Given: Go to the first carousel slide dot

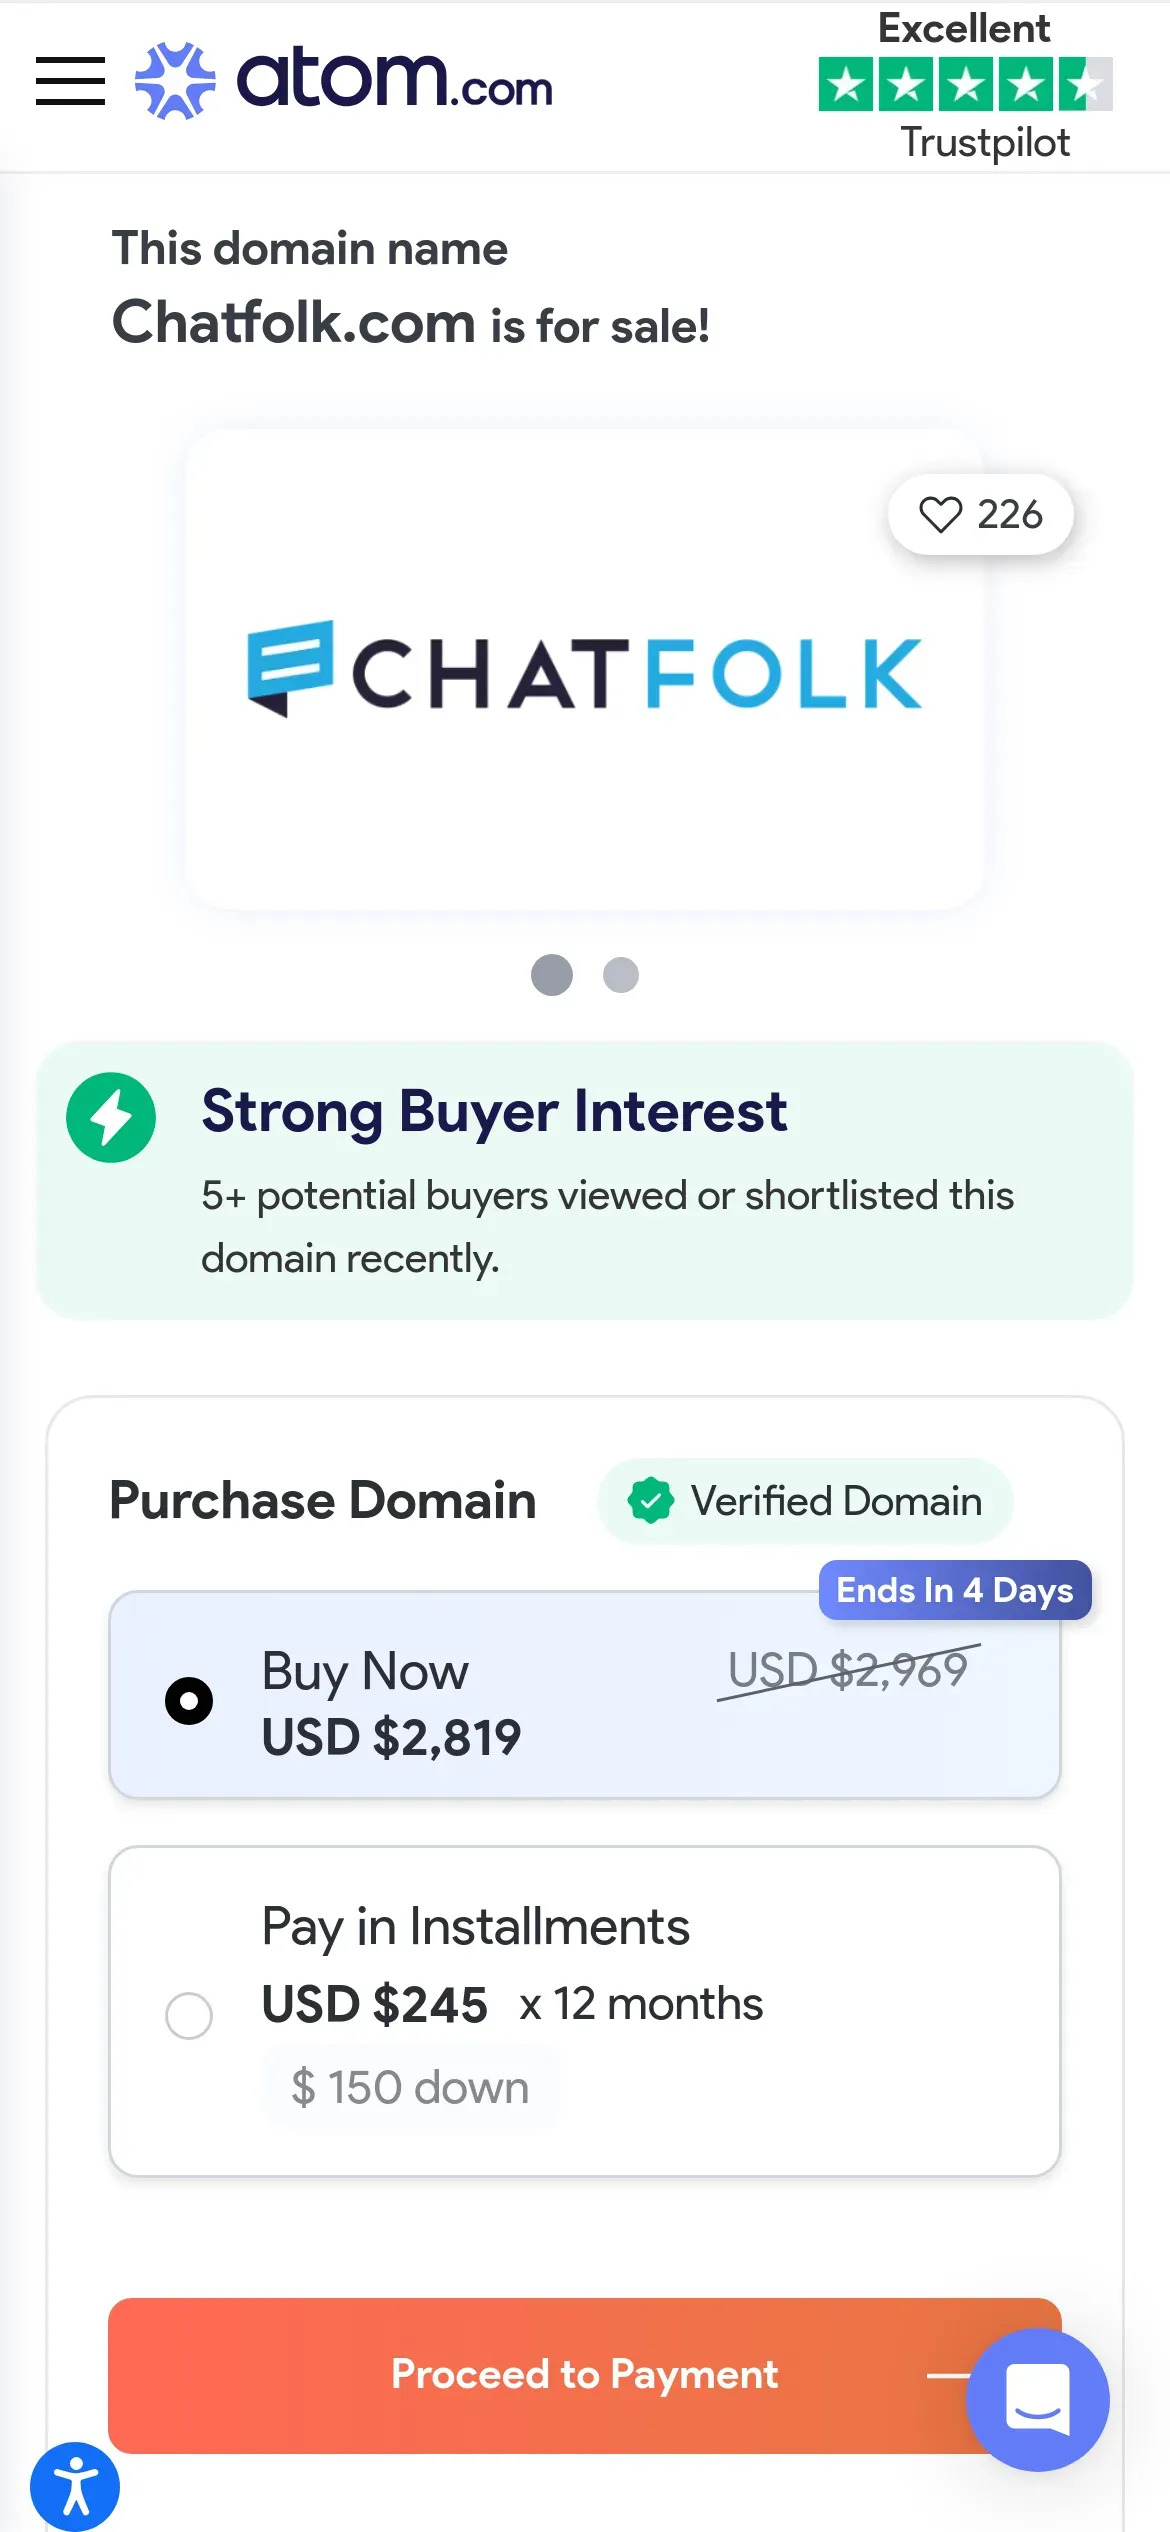Looking at the screenshot, I should click(552, 974).
